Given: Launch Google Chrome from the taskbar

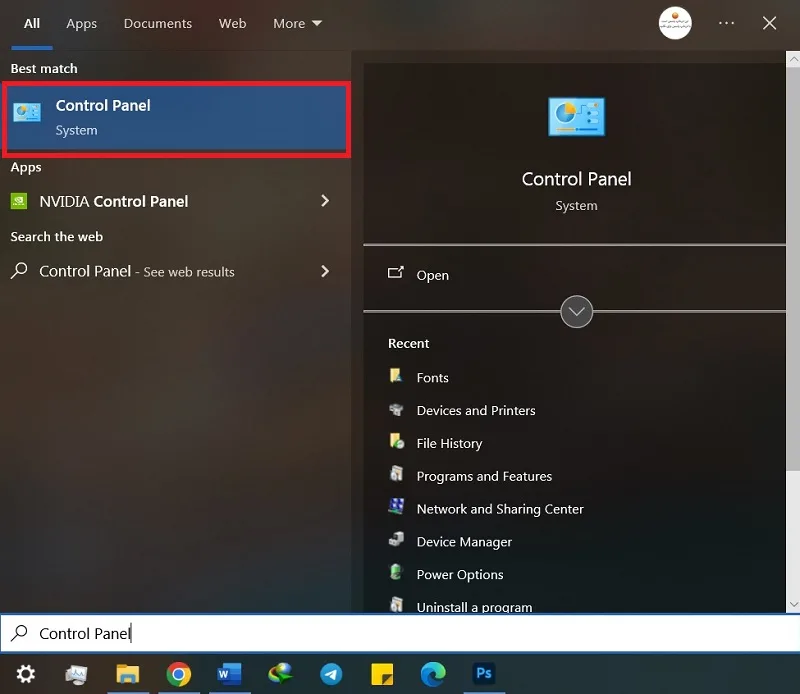Looking at the screenshot, I should point(179,674).
